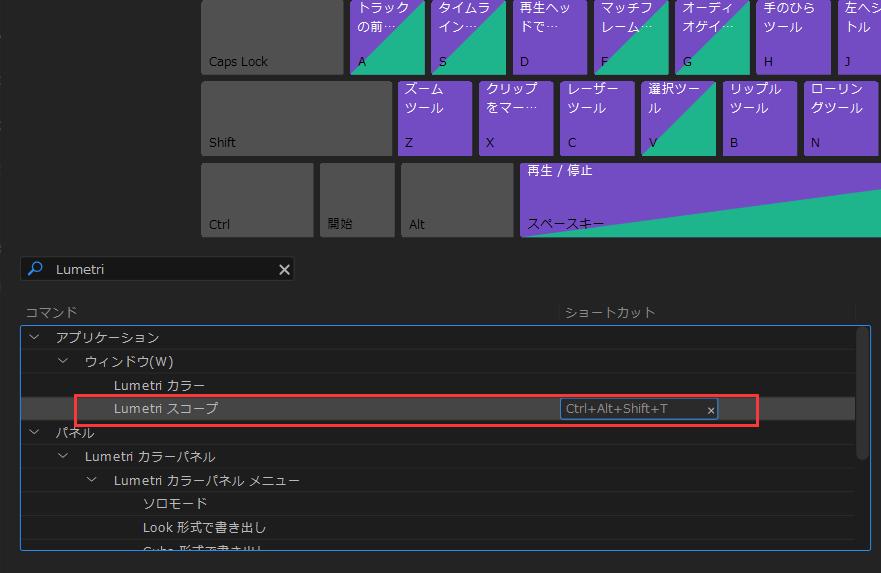Clear the Lumetri search text
Viewport: 881px width, 573px height.
click(284, 269)
